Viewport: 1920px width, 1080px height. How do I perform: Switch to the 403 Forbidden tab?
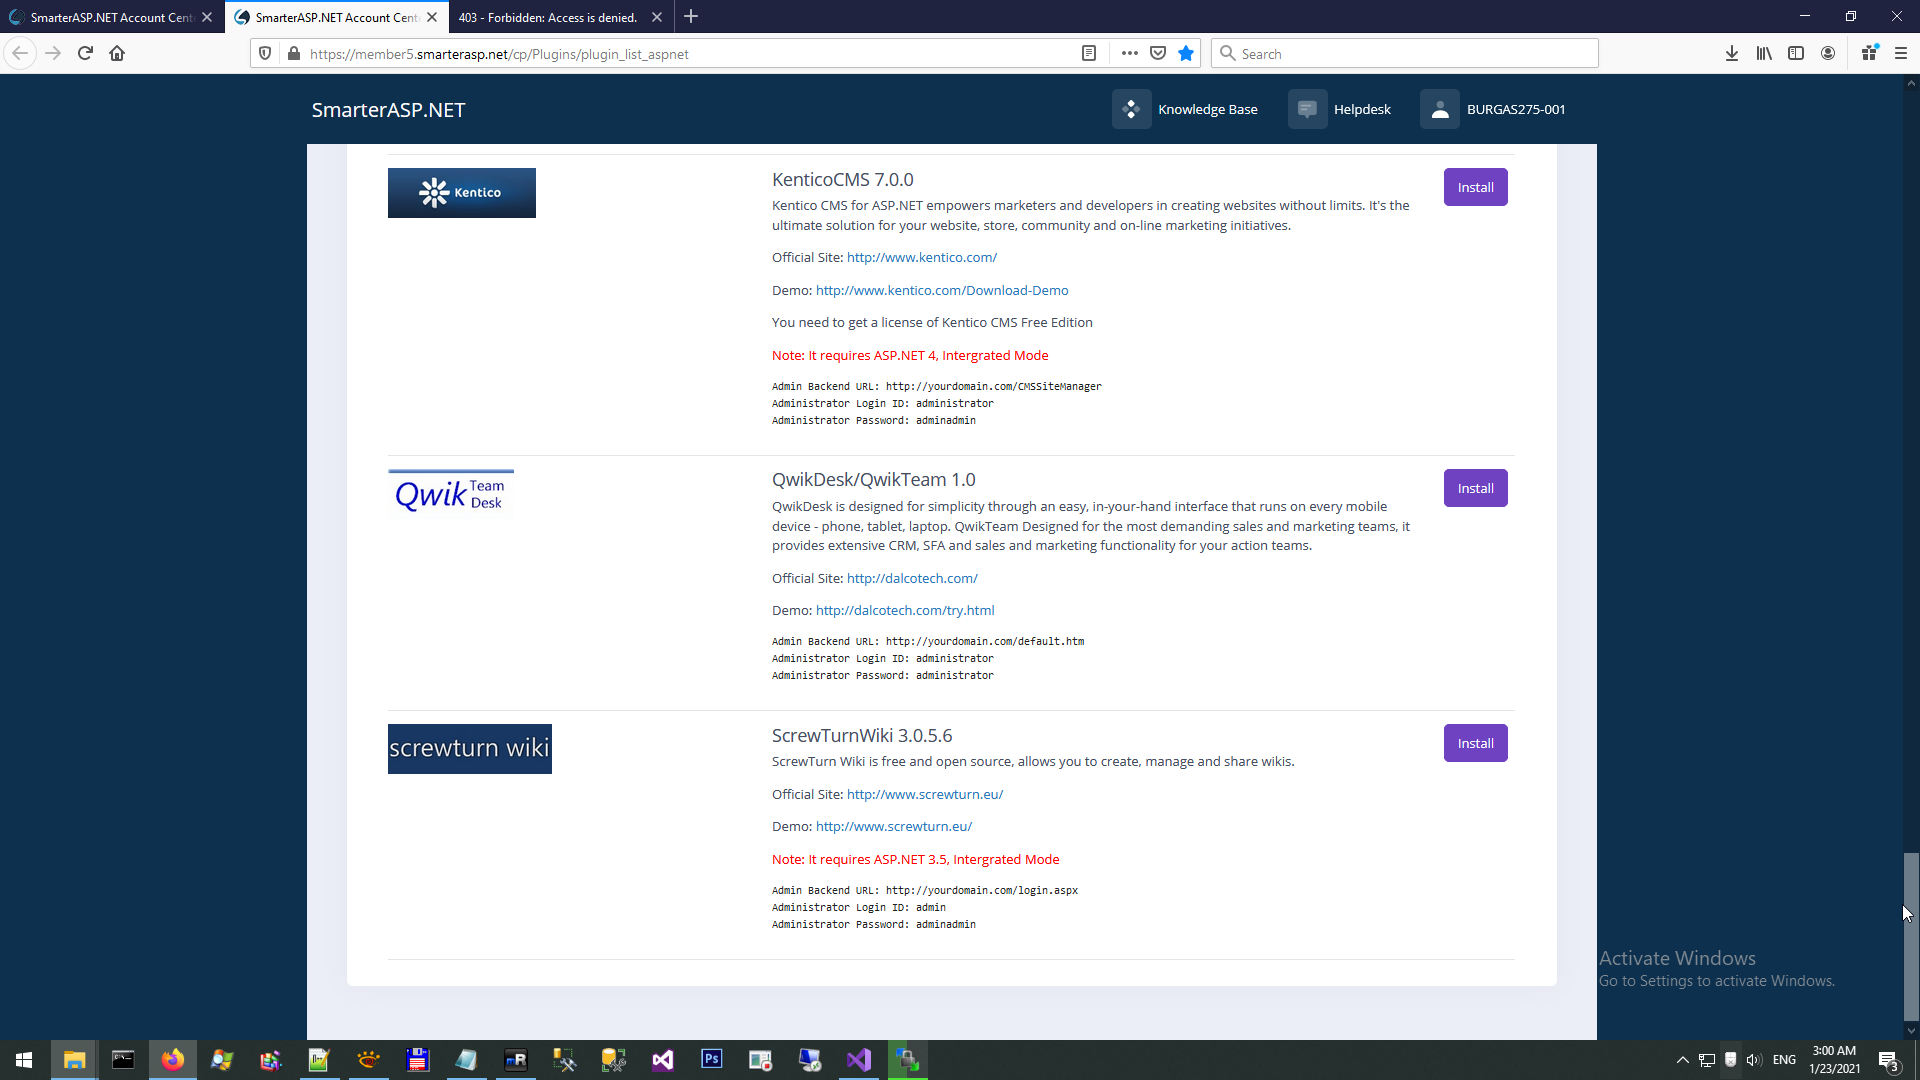[548, 17]
